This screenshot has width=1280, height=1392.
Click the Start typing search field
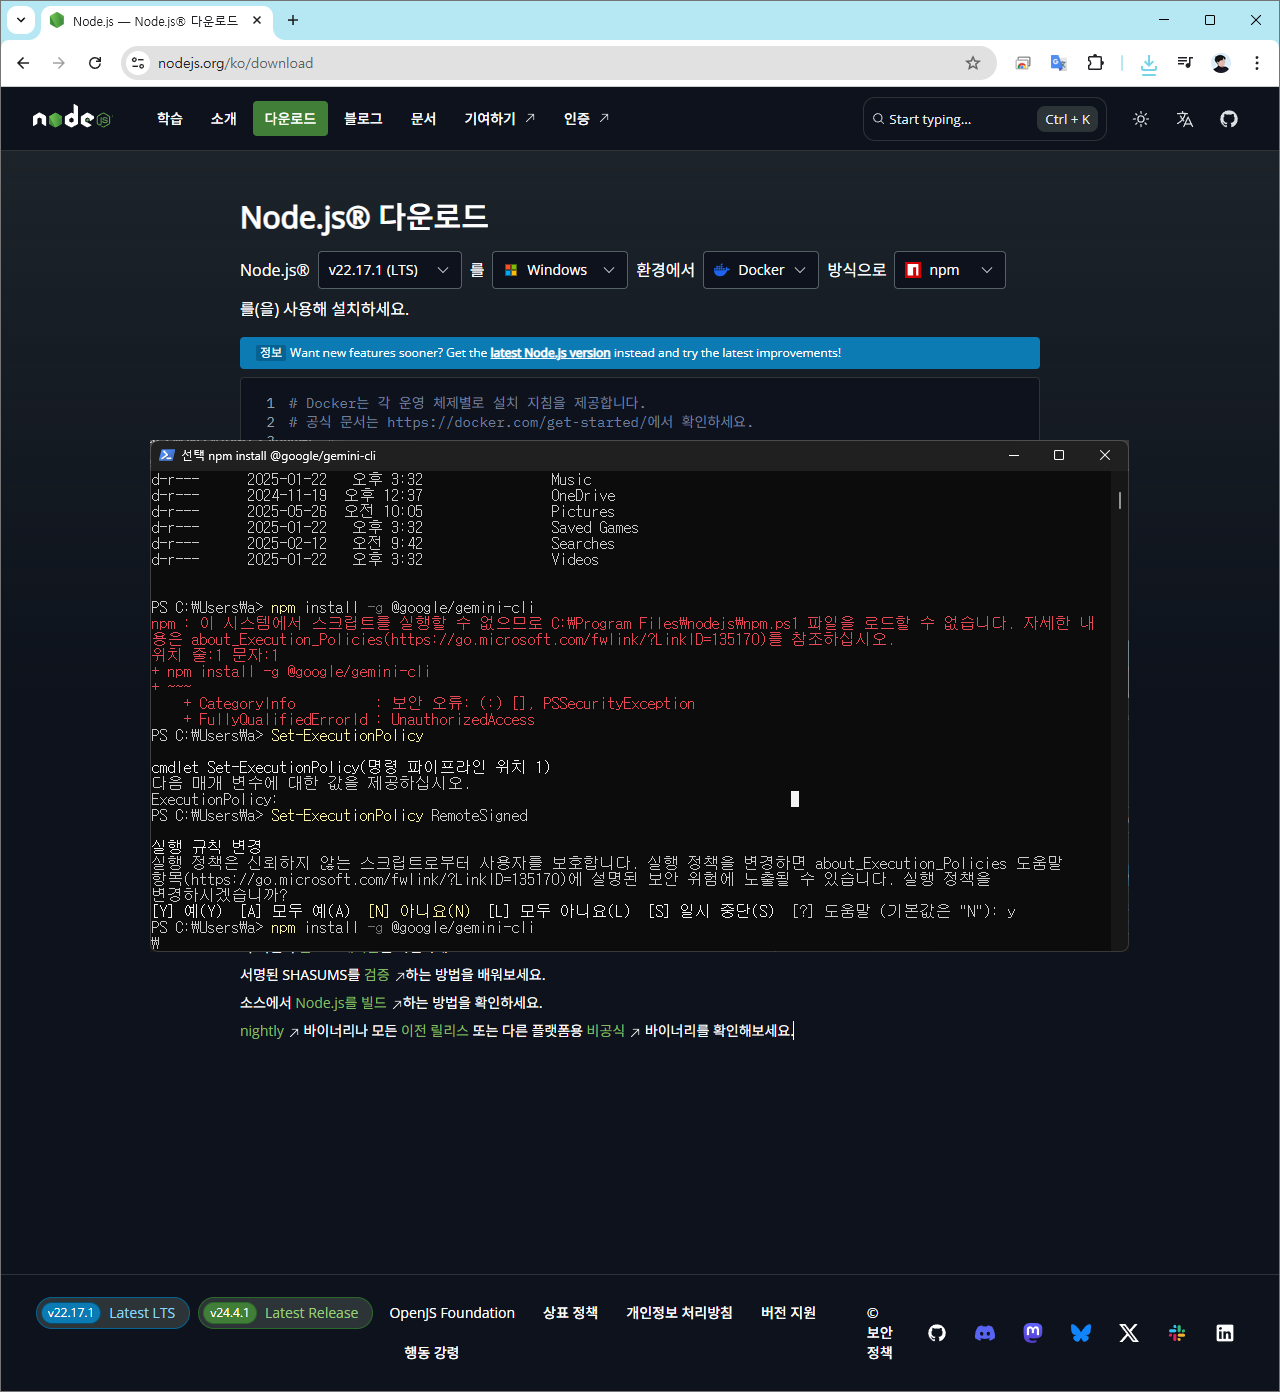950,119
